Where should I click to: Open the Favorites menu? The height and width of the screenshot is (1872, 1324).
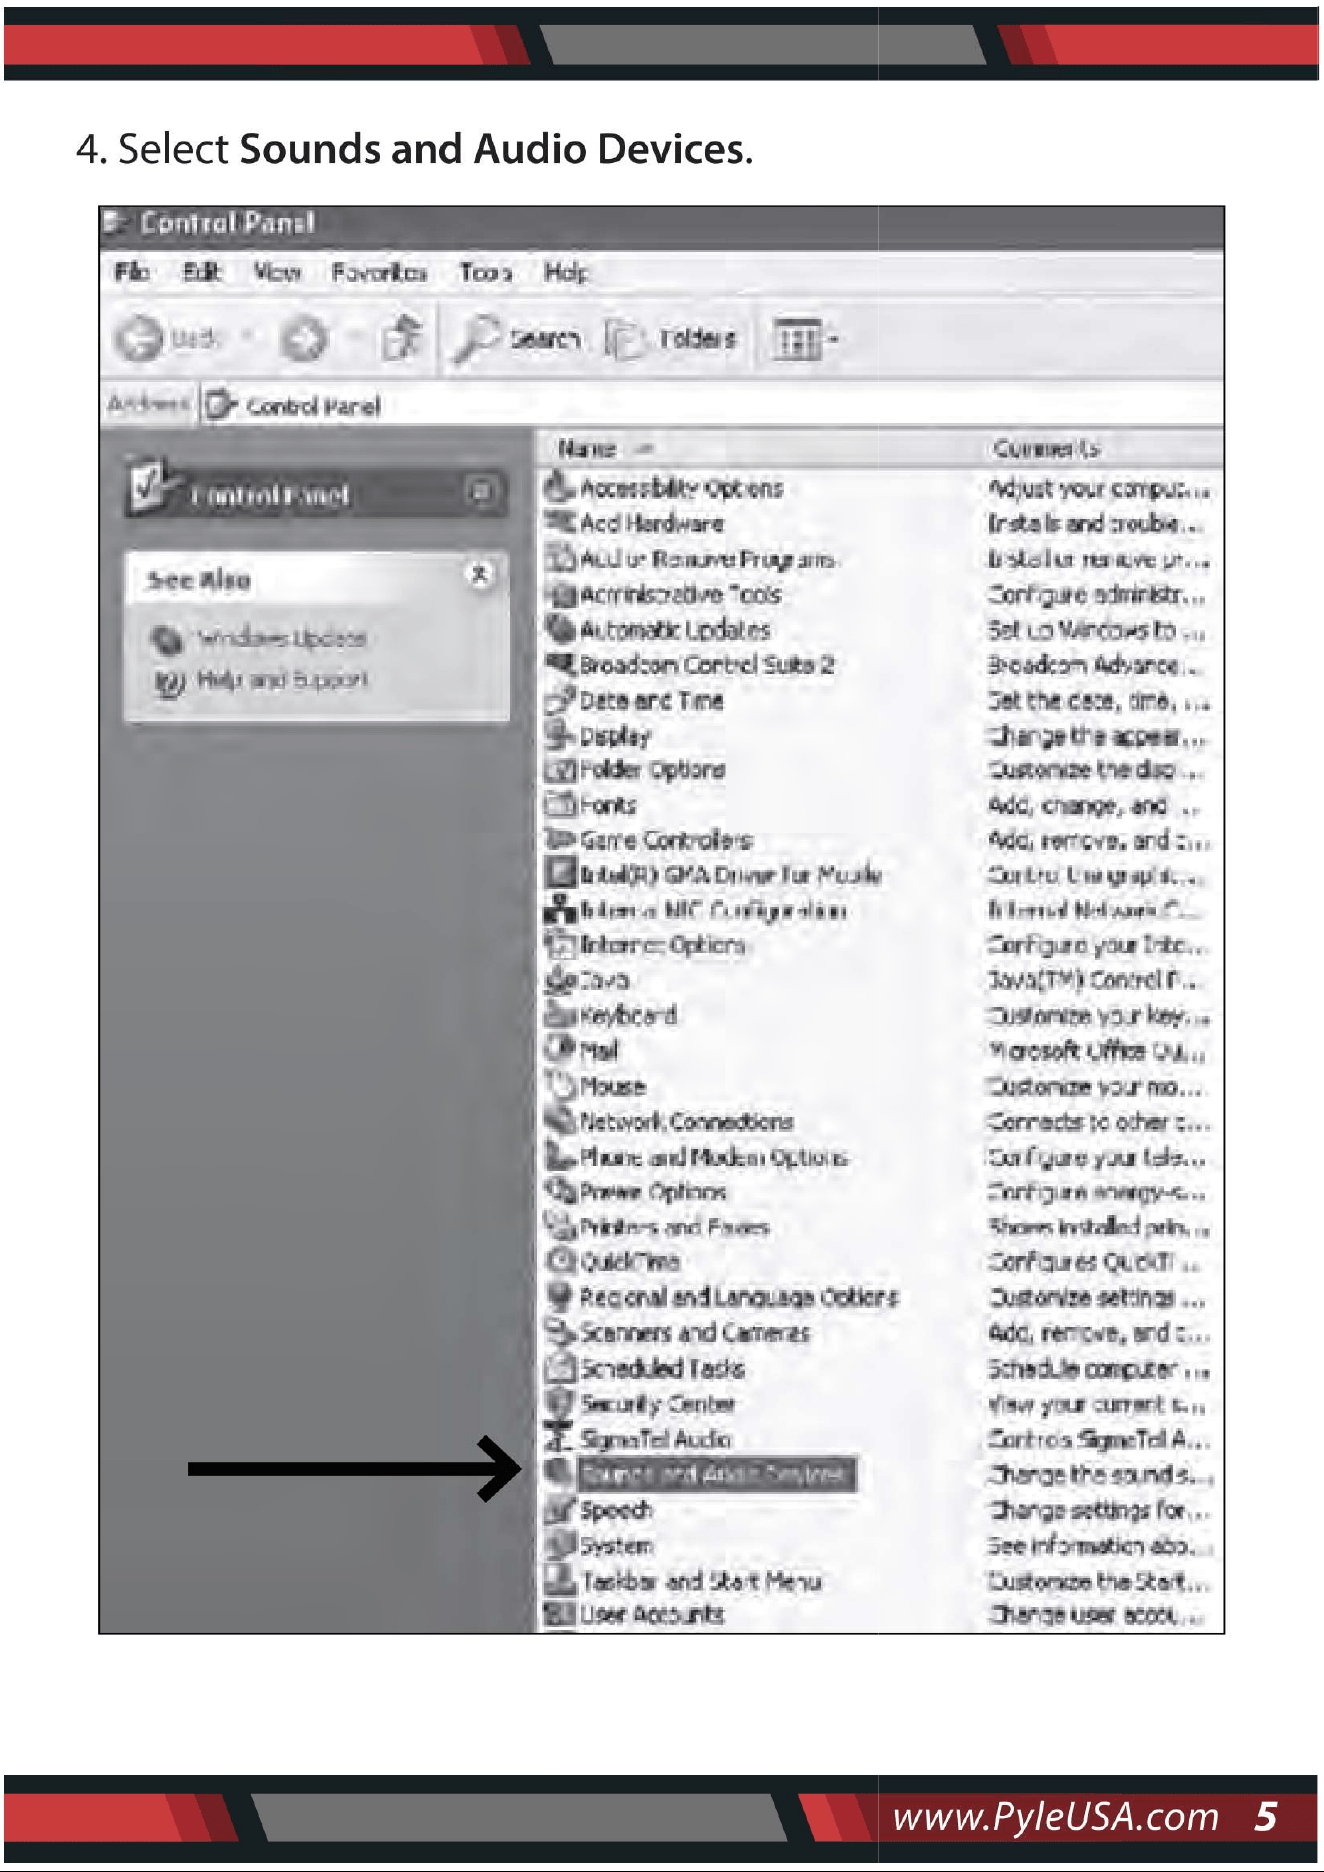coord(379,272)
